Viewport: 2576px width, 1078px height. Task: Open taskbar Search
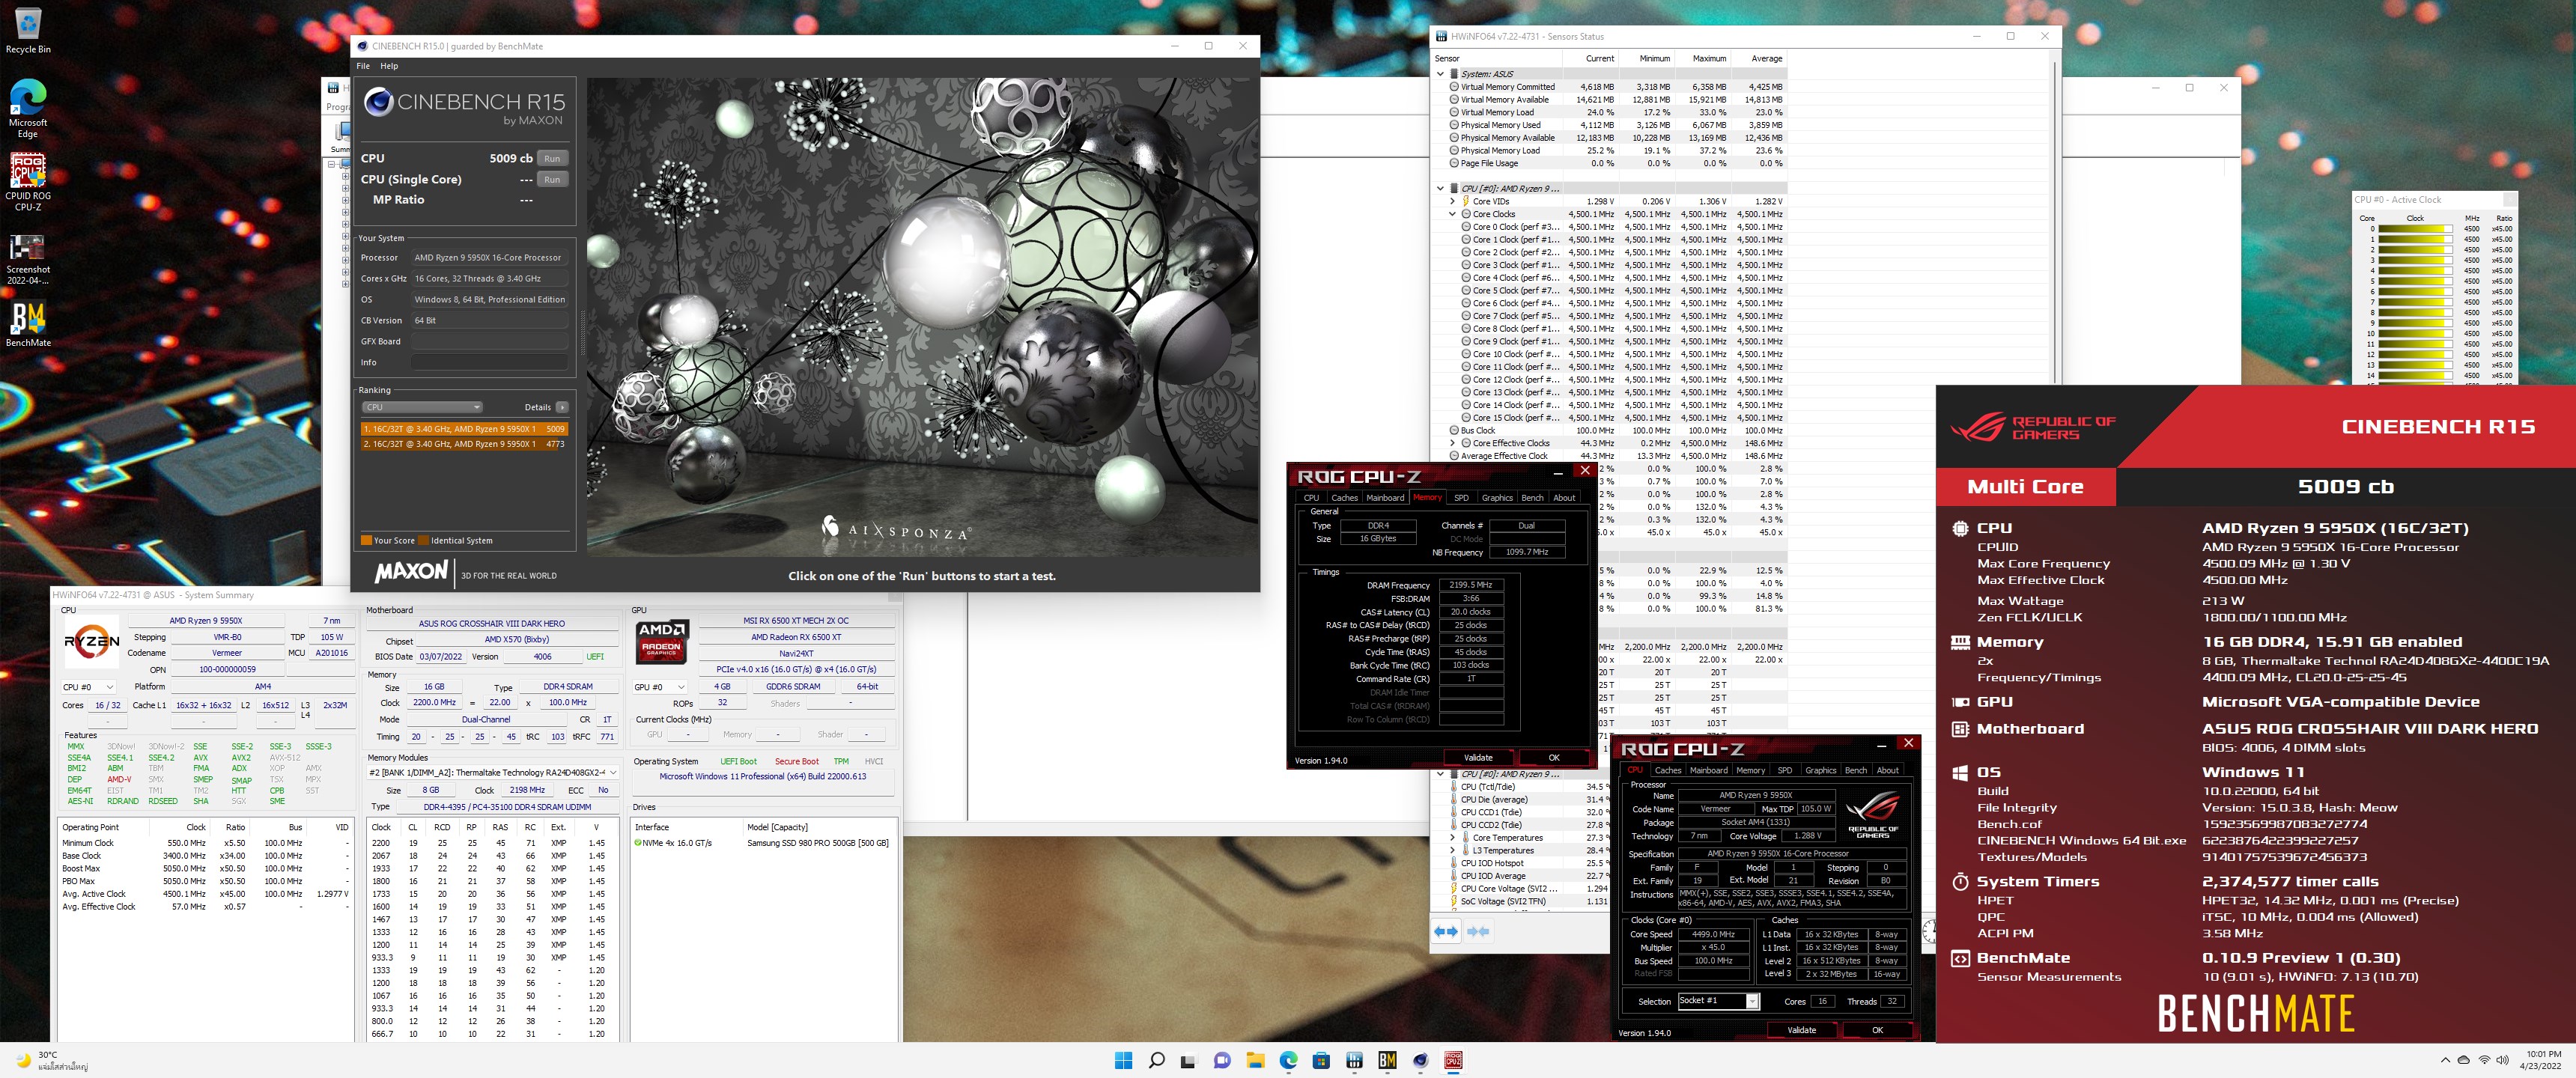click(1156, 1060)
